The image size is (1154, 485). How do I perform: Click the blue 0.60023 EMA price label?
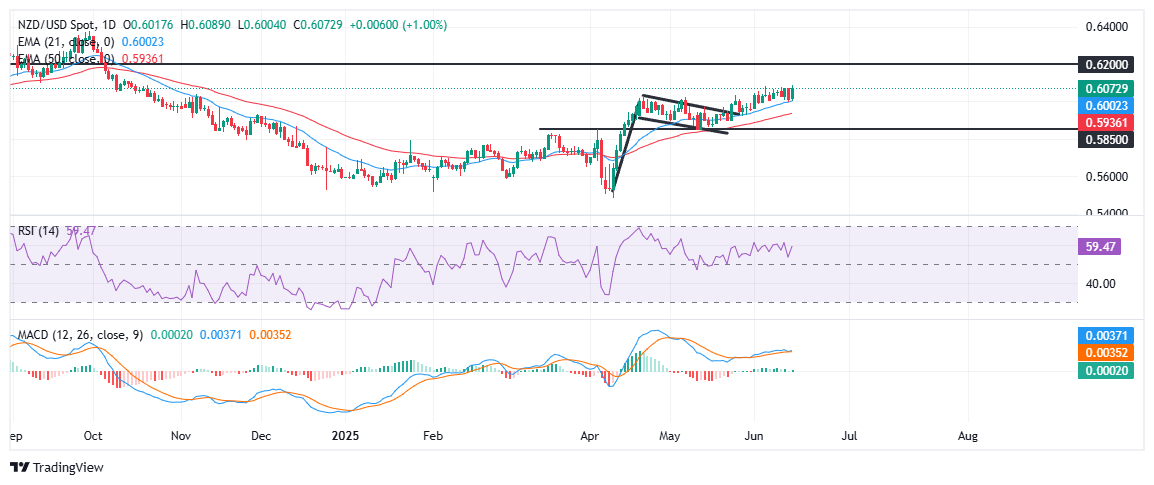[1110, 104]
